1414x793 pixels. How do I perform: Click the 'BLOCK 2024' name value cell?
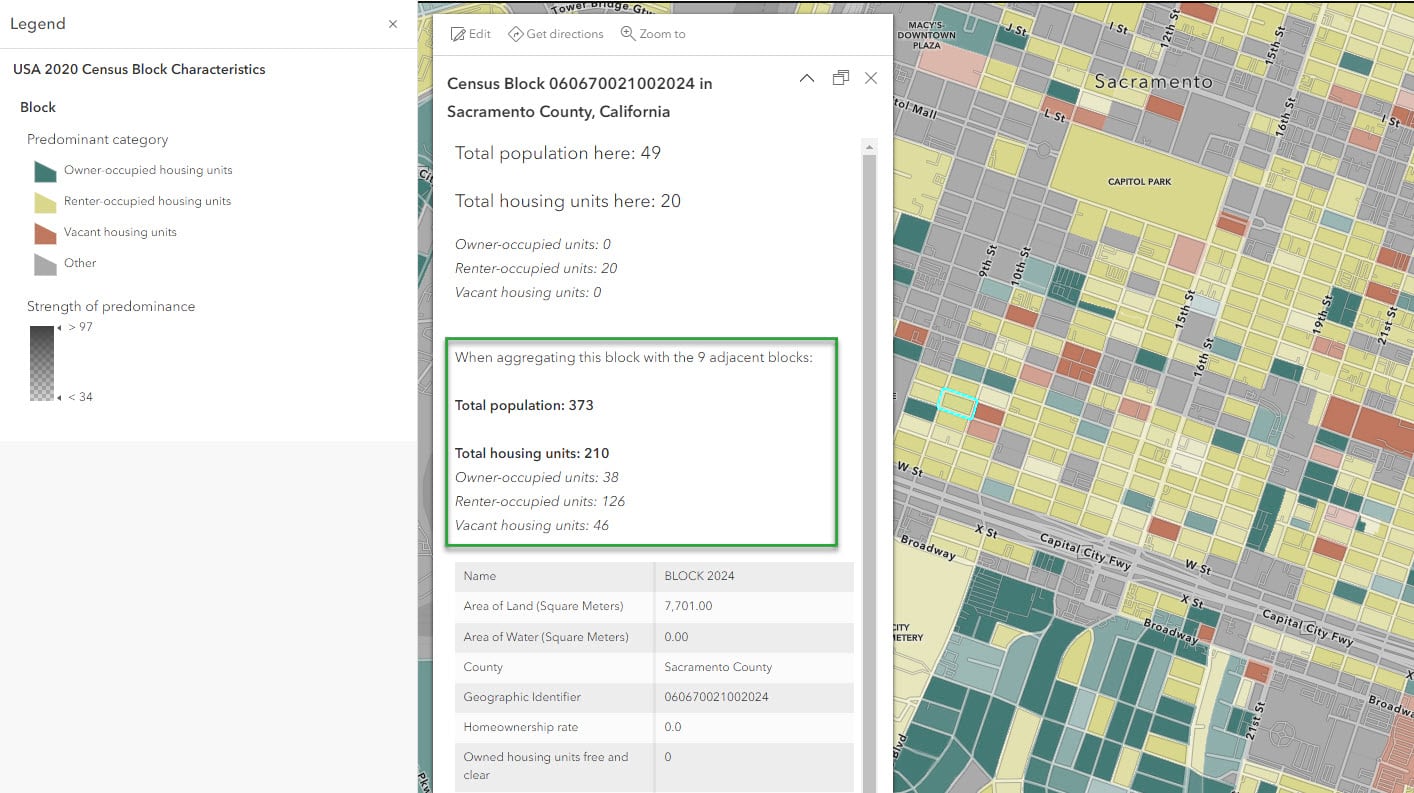click(x=755, y=576)
